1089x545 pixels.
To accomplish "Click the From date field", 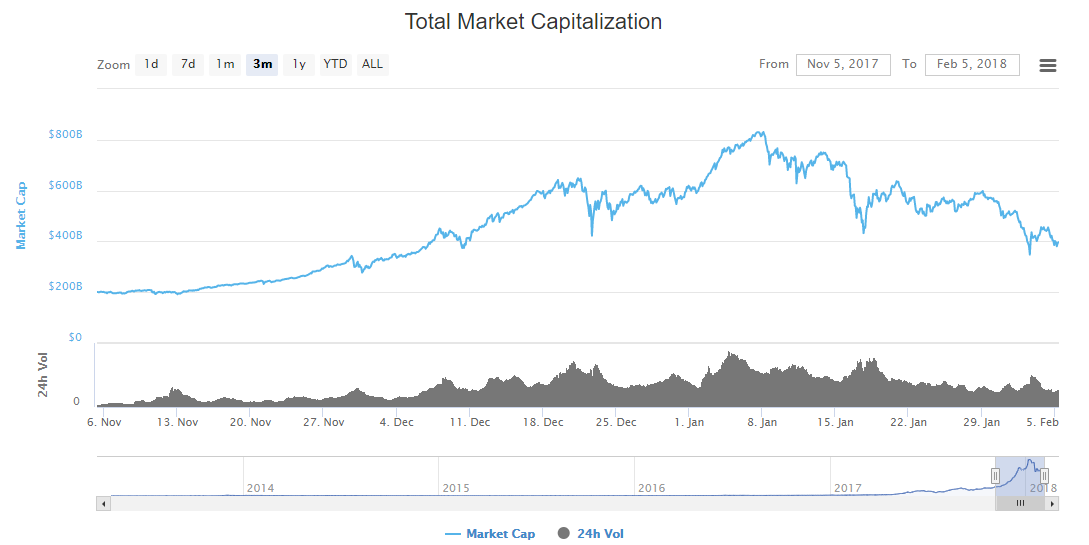I will 843,64.
